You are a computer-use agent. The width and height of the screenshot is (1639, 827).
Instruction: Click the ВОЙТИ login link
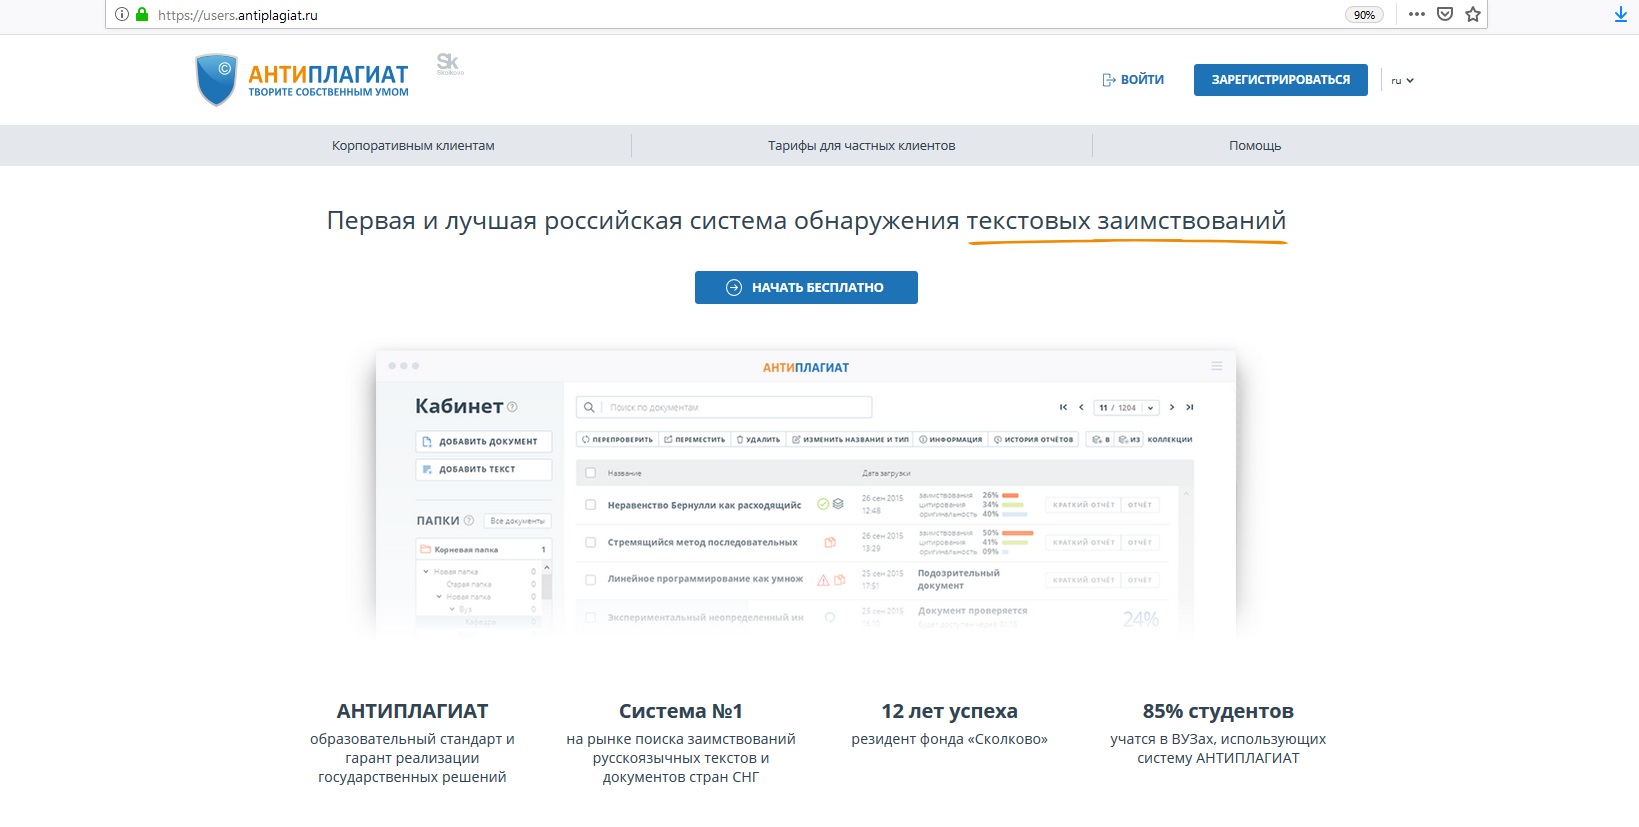(1133, 80)
